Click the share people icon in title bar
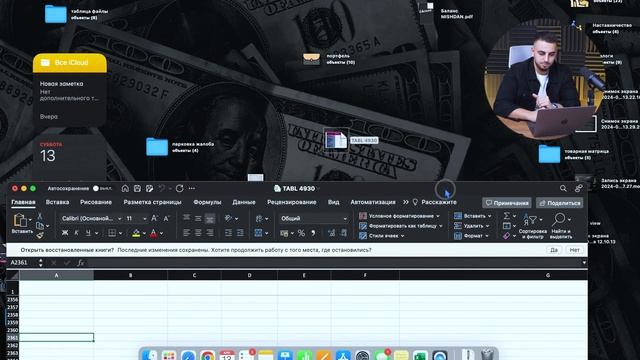This screenshot has width=640, height=360. 578,188
